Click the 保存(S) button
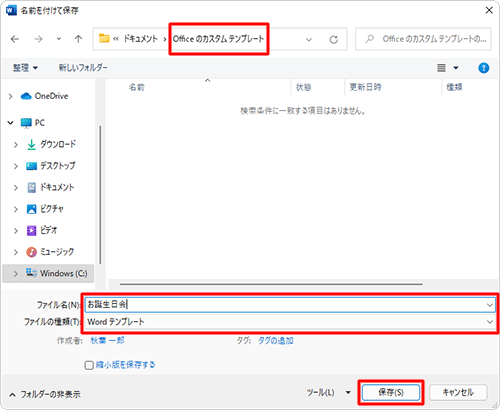500x410 pixels. pos(391,392)
